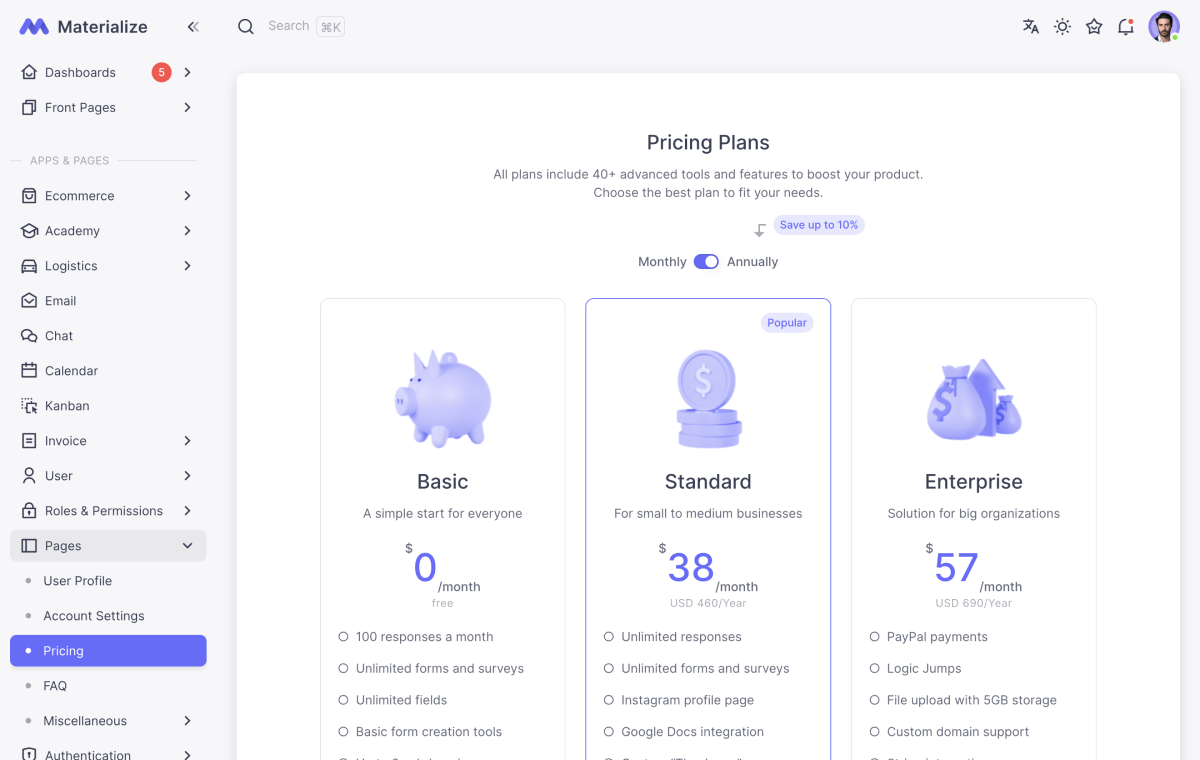The image size is (1200, 760).
Task: Open the language translation icon
Action: (x=1030, y=26)
